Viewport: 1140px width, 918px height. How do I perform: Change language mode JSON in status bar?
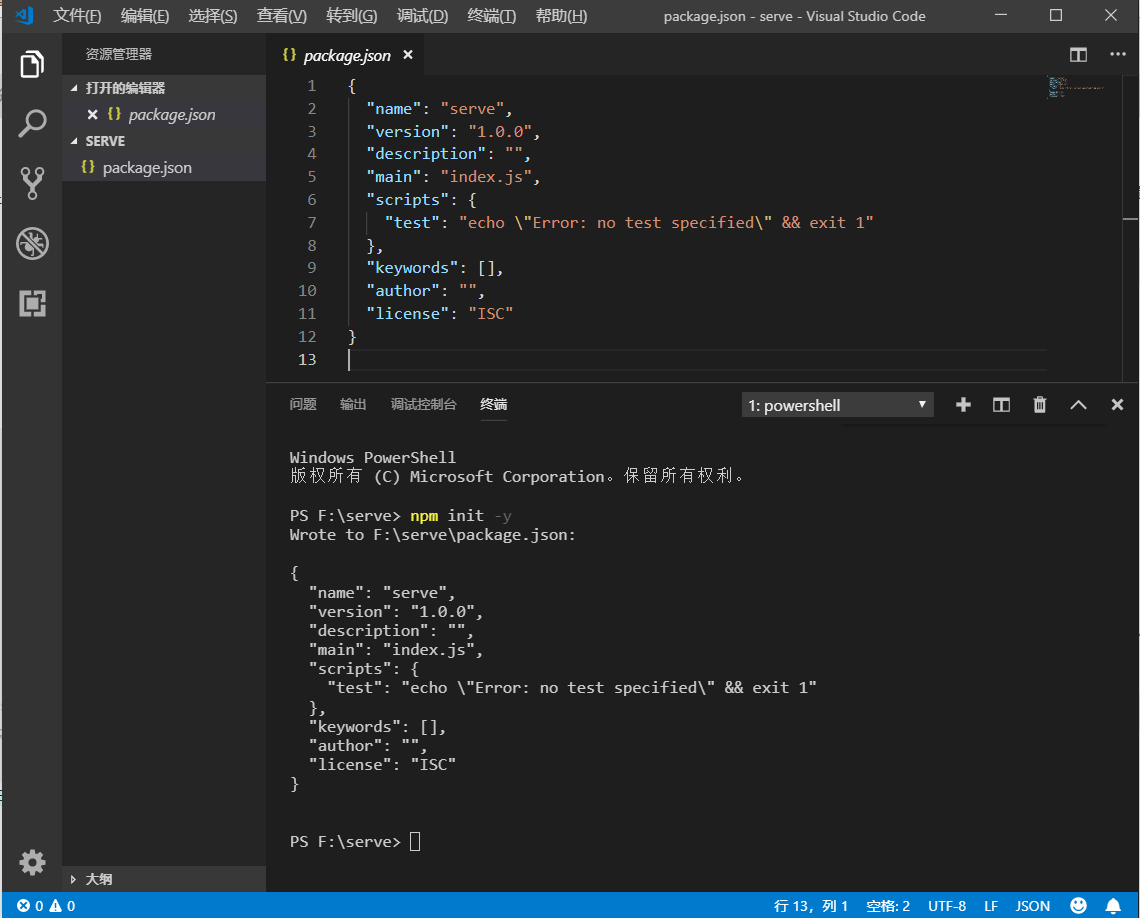1032,906
